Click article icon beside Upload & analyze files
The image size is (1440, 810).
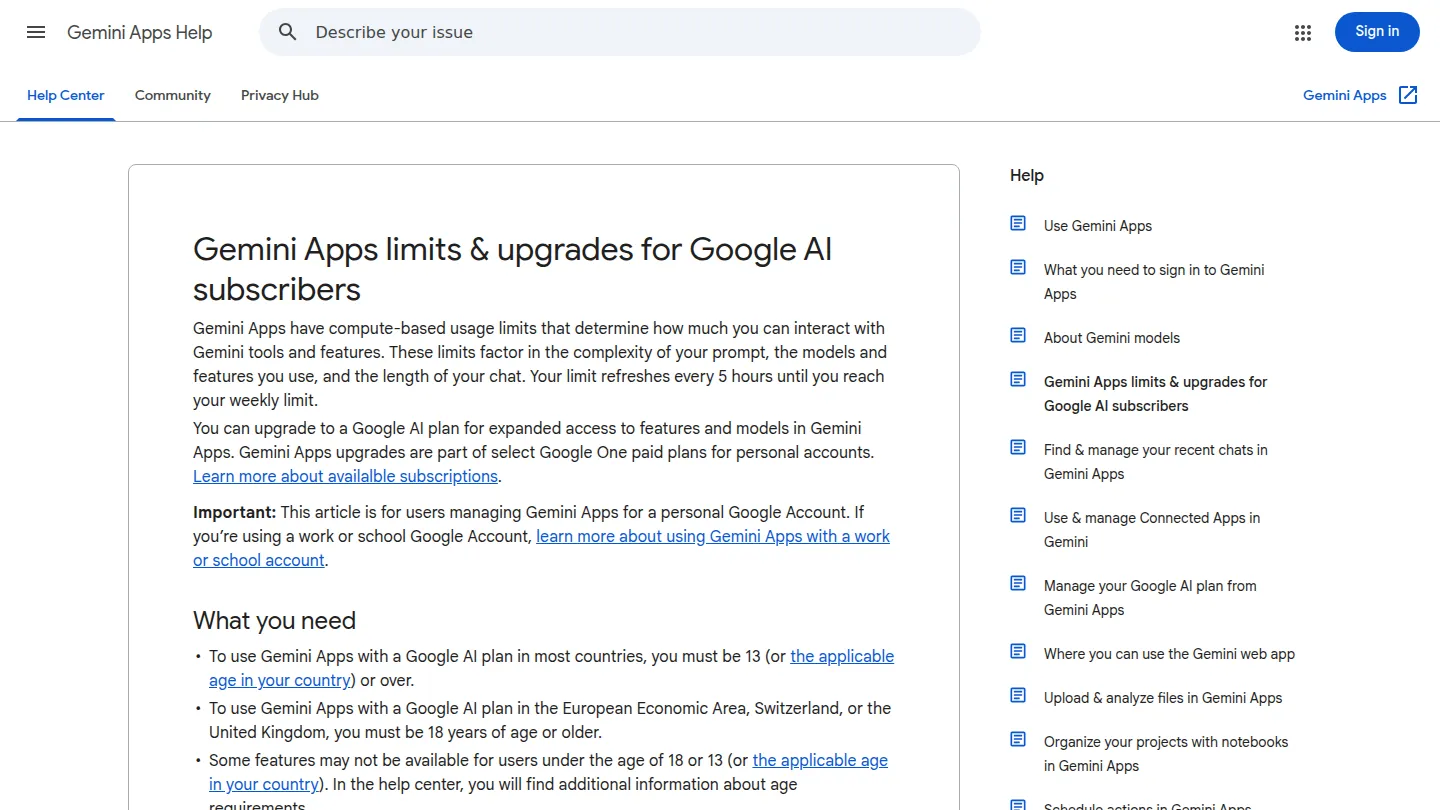tap(1018, 695)
